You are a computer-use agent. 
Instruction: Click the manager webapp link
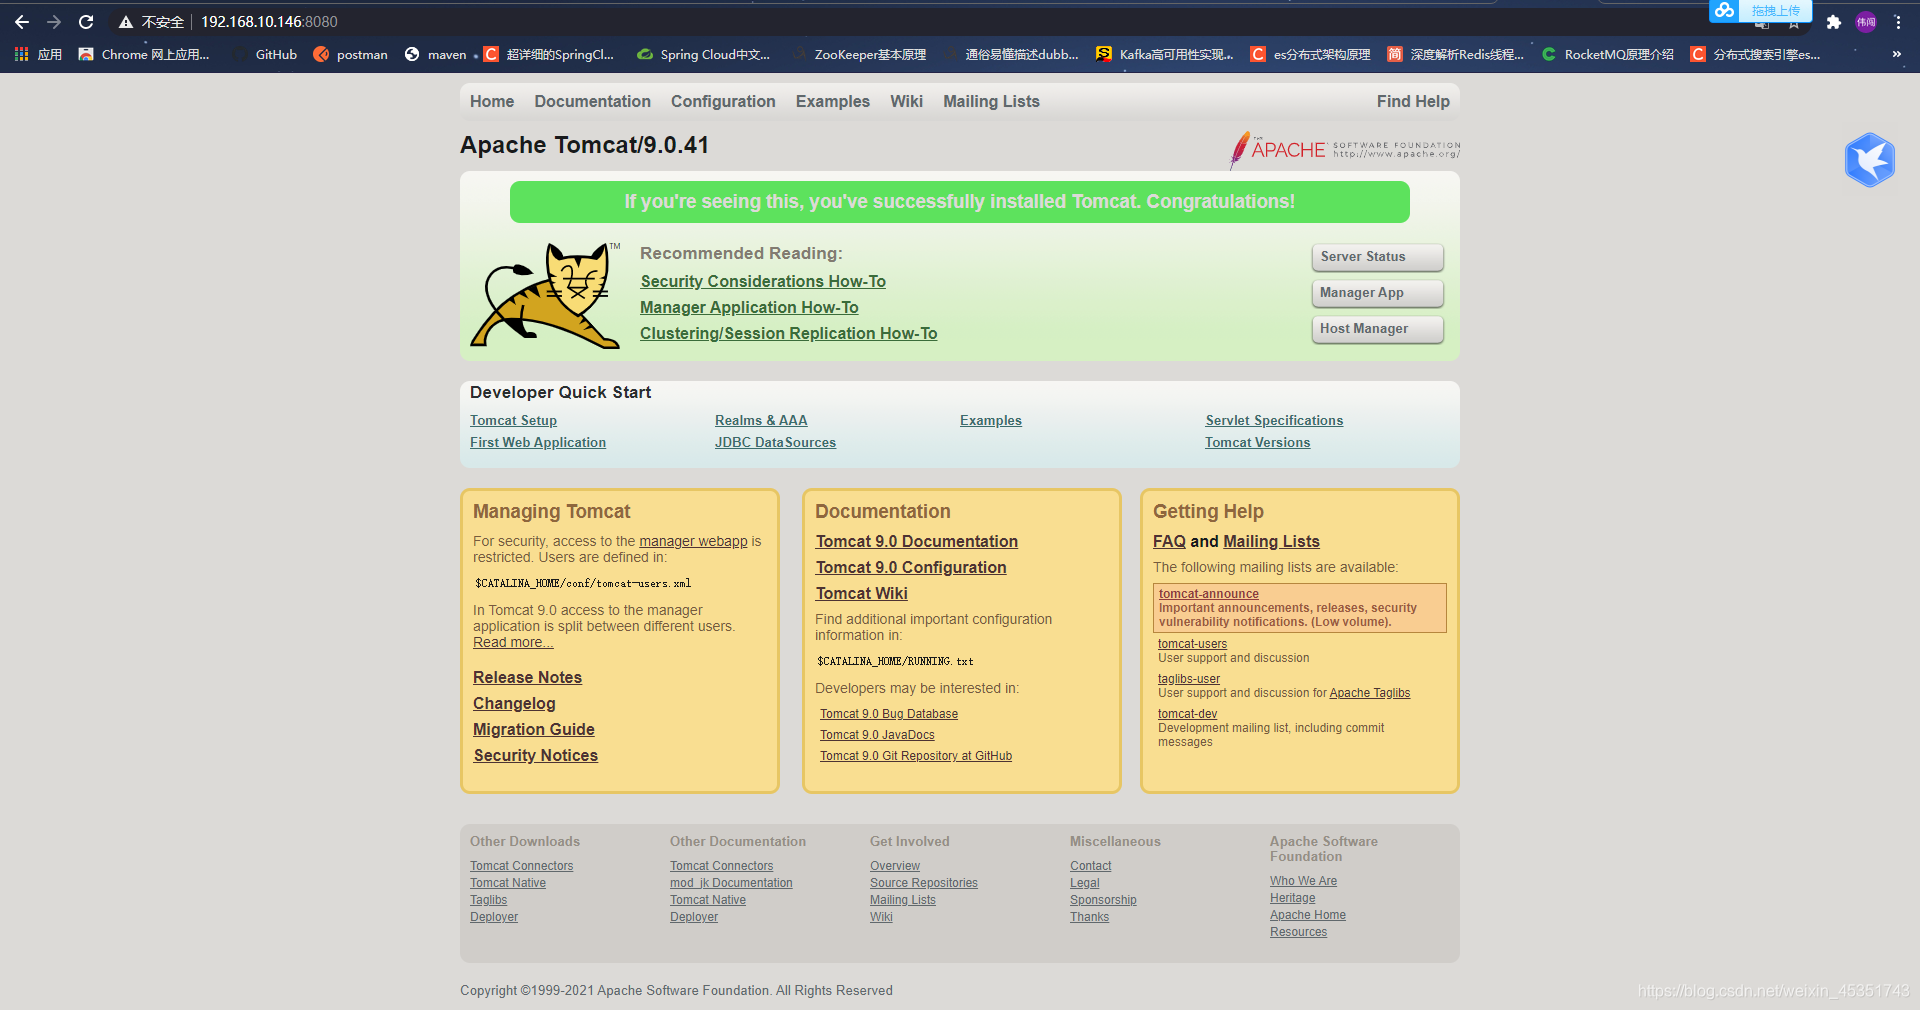[x=693, y=541]
